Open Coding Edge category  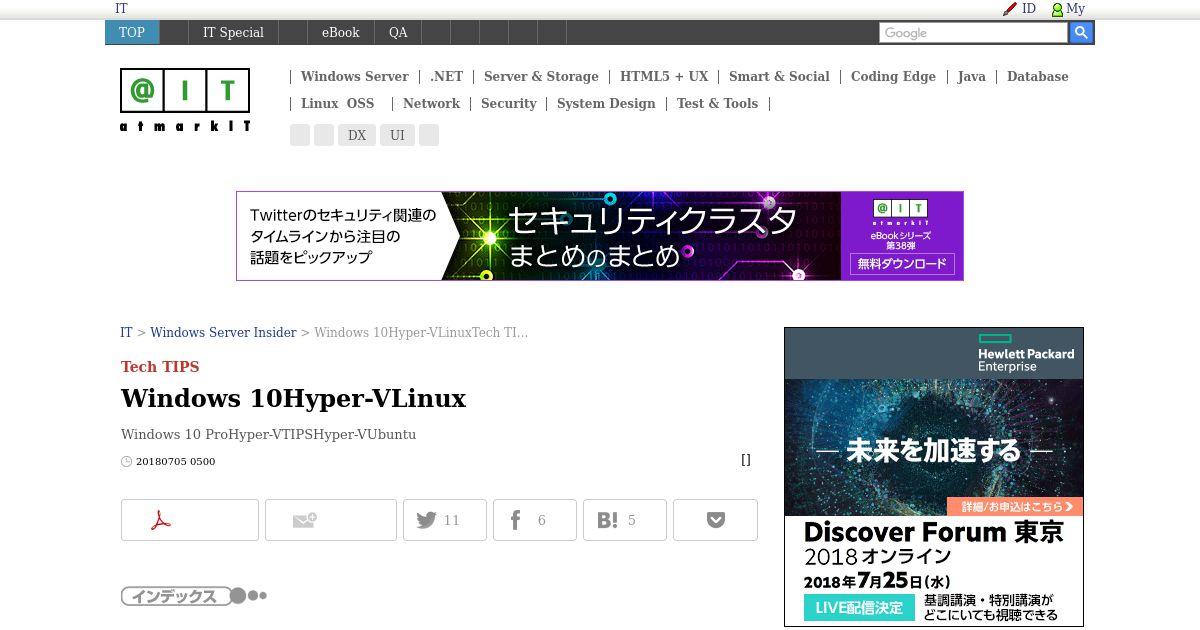[893, 76]
